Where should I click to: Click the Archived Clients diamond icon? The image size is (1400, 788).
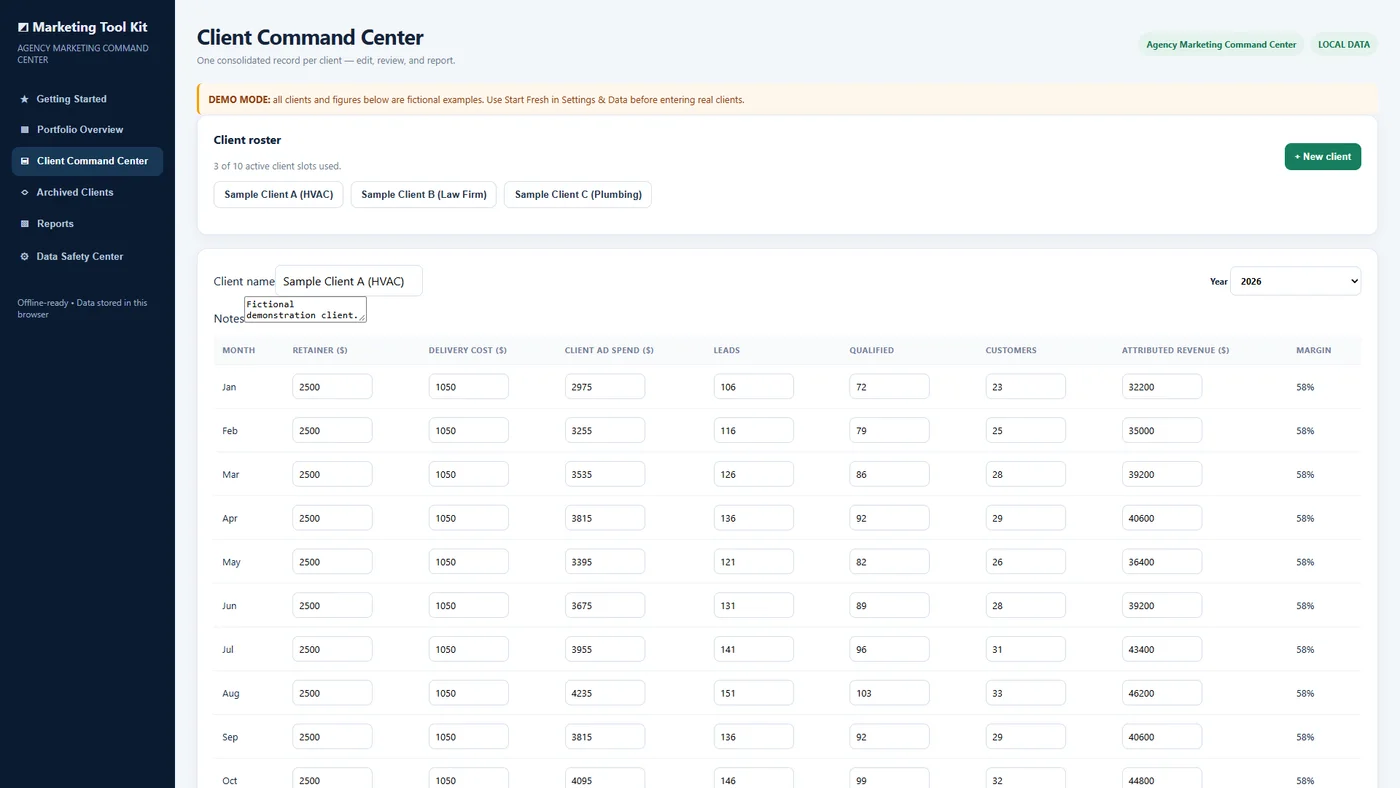tap(24, 192)
